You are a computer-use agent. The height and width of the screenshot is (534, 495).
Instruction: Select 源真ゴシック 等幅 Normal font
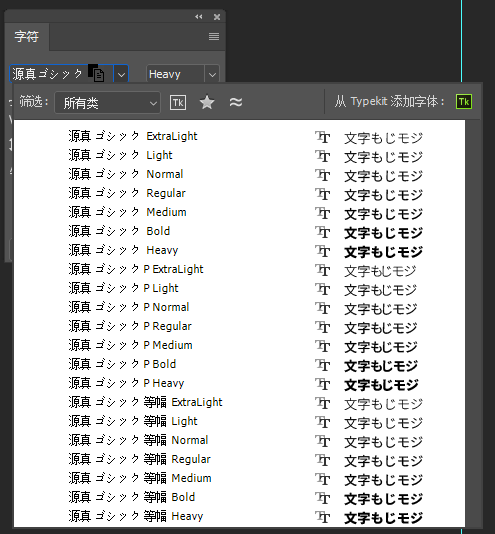point(239,440)
